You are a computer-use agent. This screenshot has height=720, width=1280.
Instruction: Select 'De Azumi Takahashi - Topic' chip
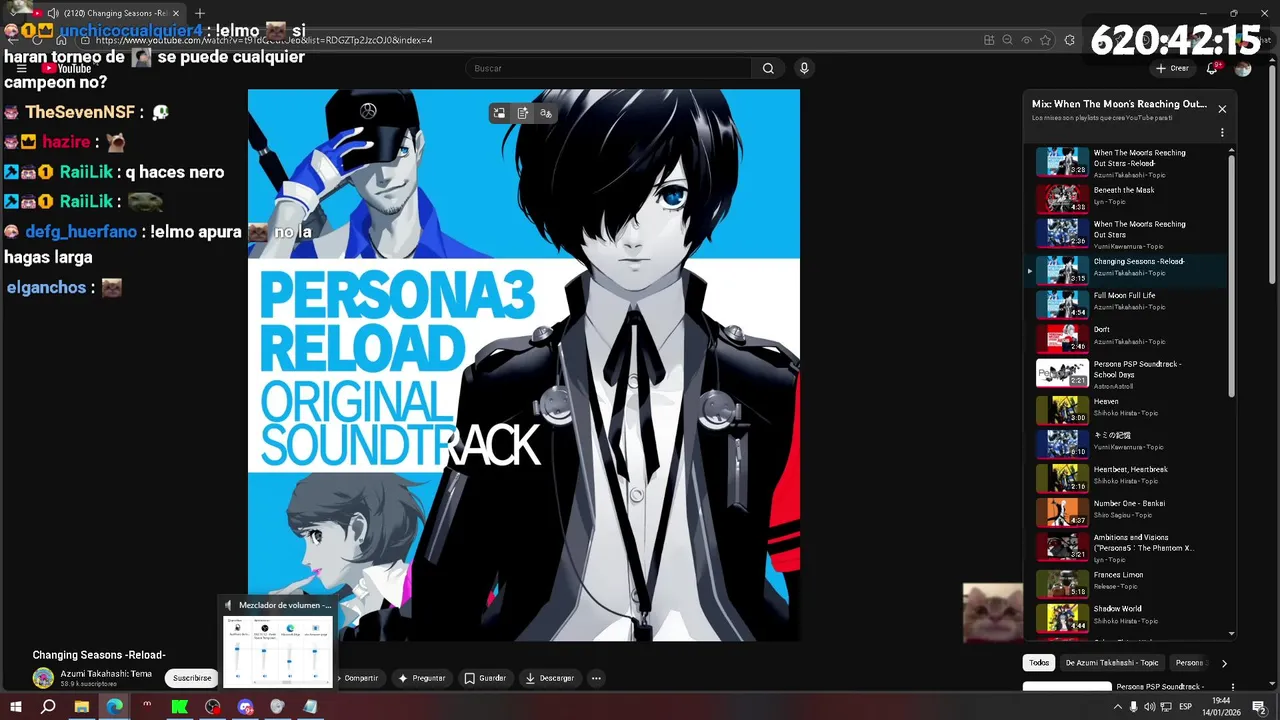[1111, 663]
